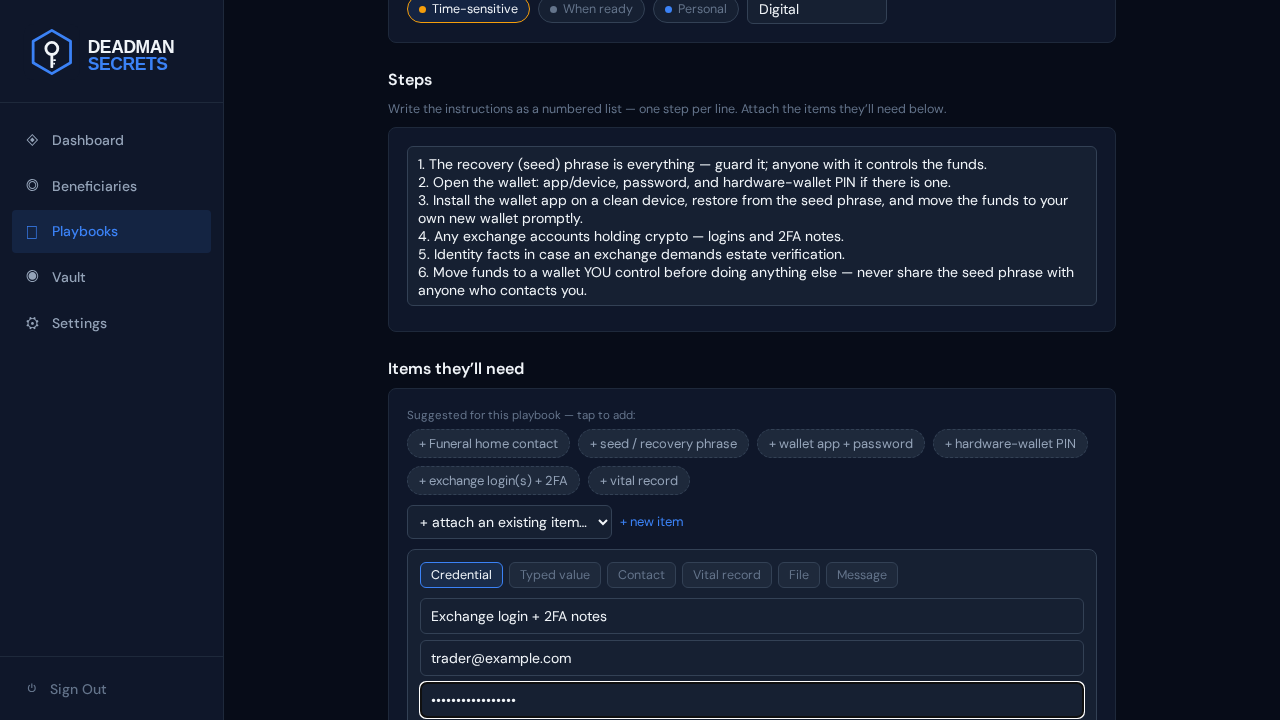This screenshot has height=720, width=1280.
Task: Add suggested vital record item
Action: (638, 481)
